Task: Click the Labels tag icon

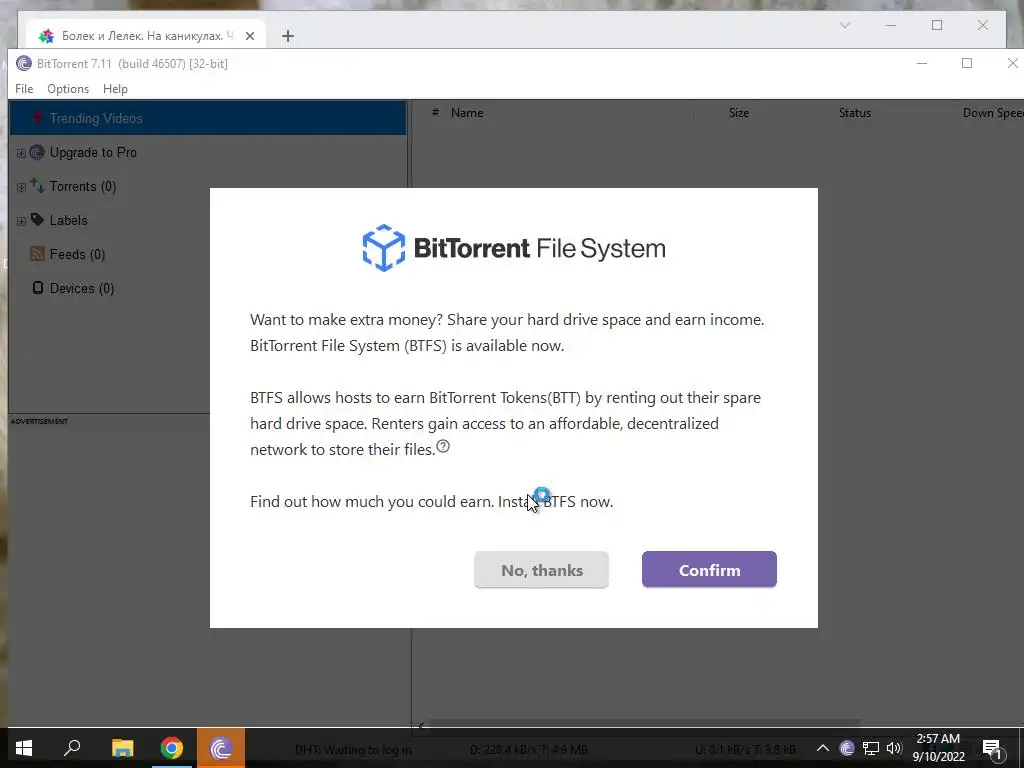Action: (37, 219)
